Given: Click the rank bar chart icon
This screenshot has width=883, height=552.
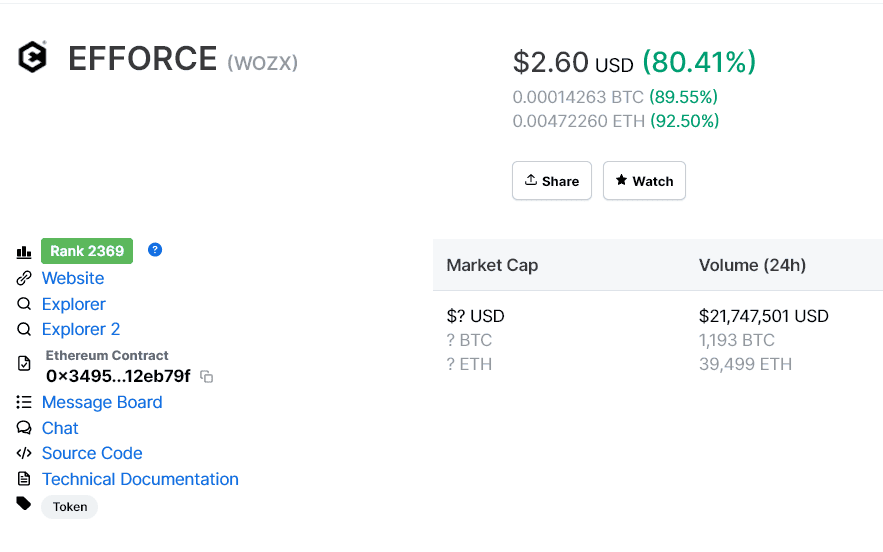Looking at the screenshot, I should click(x=24, y=252).
